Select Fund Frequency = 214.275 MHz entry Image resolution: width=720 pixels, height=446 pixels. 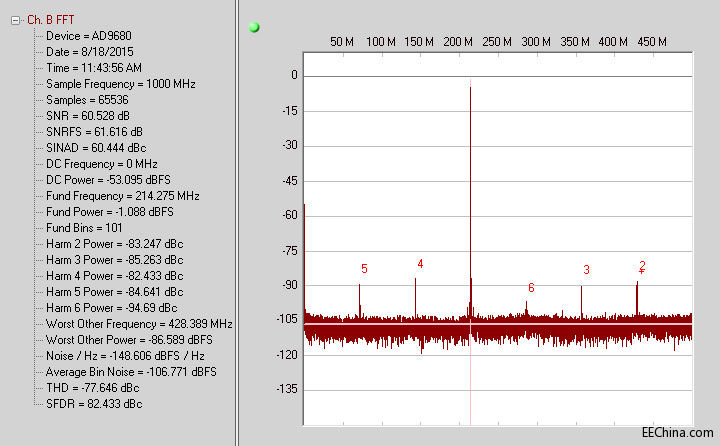tap(122, 196)
